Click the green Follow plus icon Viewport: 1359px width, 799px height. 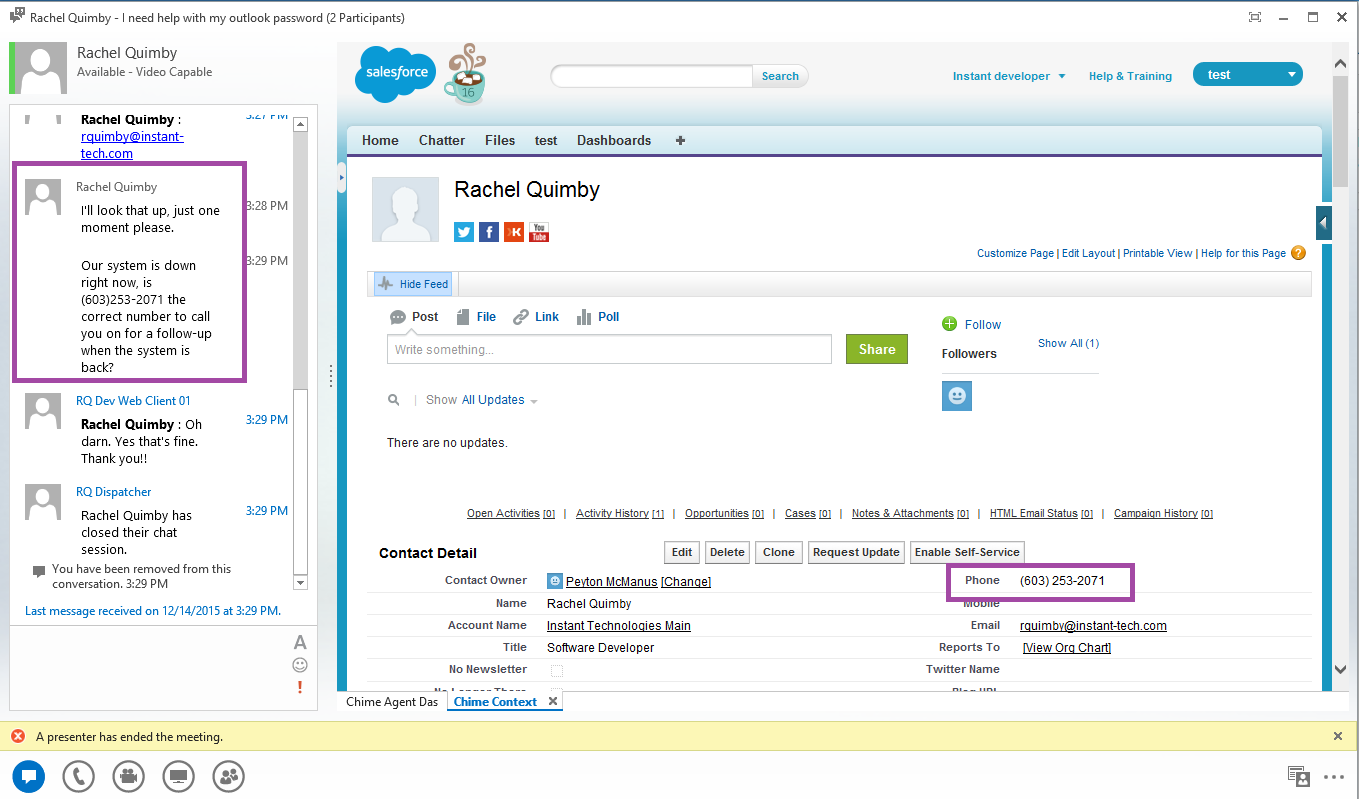(x=949, y=324)
